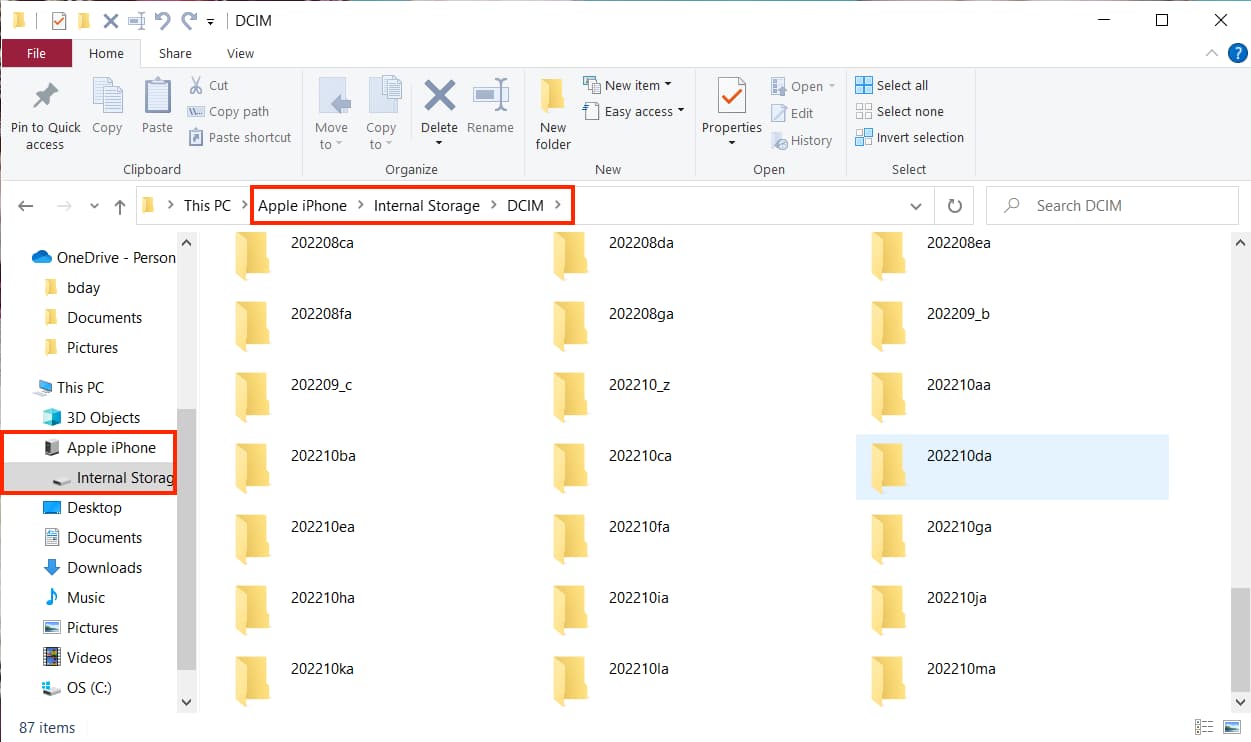Click Copy path in Clipboard group
The height and width of the screenshot is (742, 1251).
[x=228, y=112]
